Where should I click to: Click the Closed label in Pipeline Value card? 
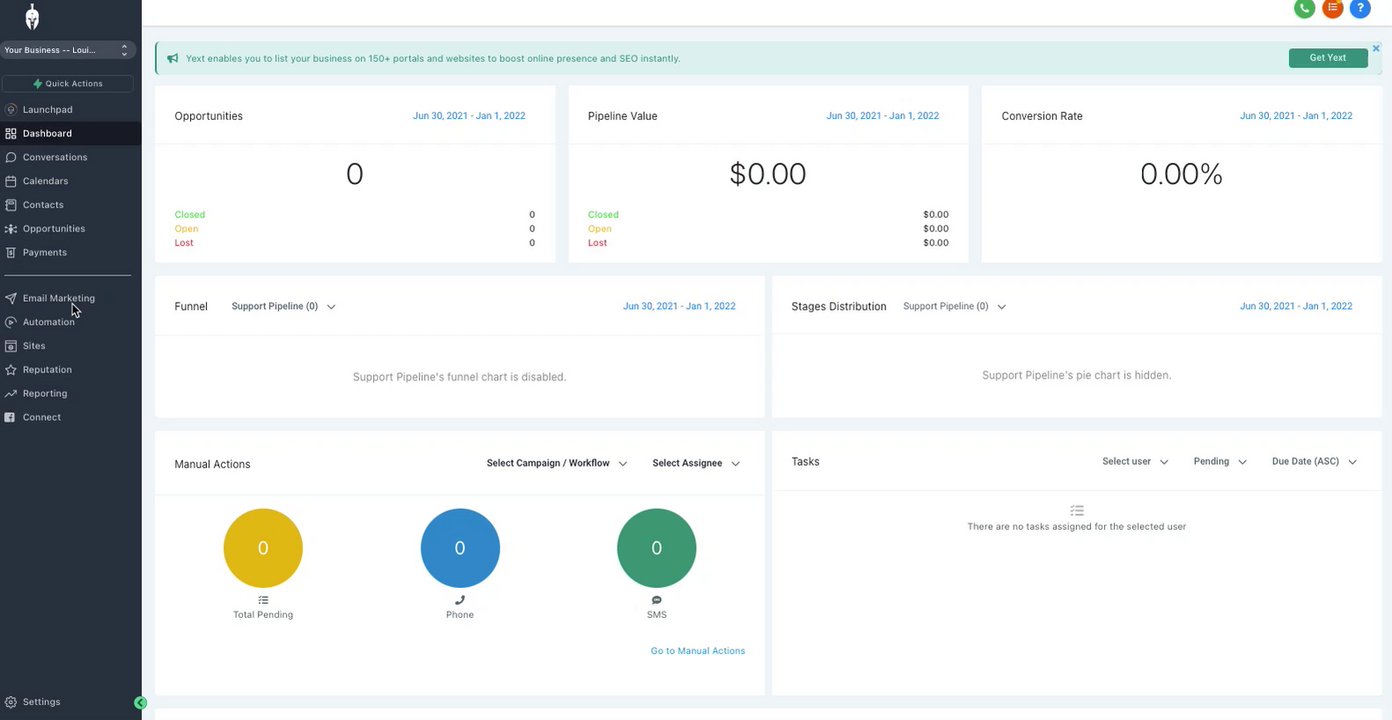click(x=603, y=215)
